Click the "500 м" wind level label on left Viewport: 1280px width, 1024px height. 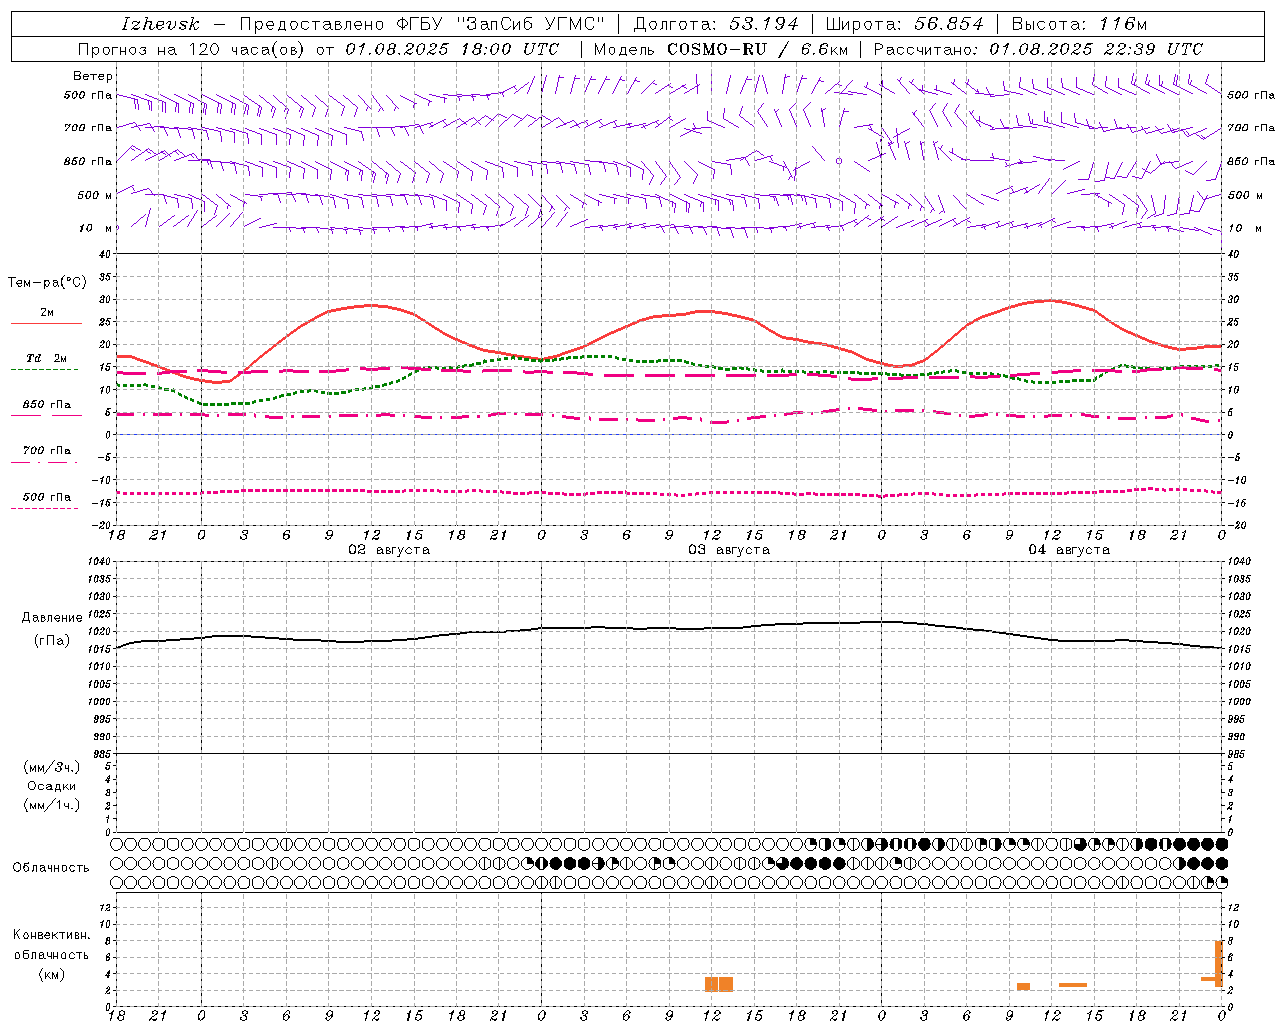click(95, 195)
